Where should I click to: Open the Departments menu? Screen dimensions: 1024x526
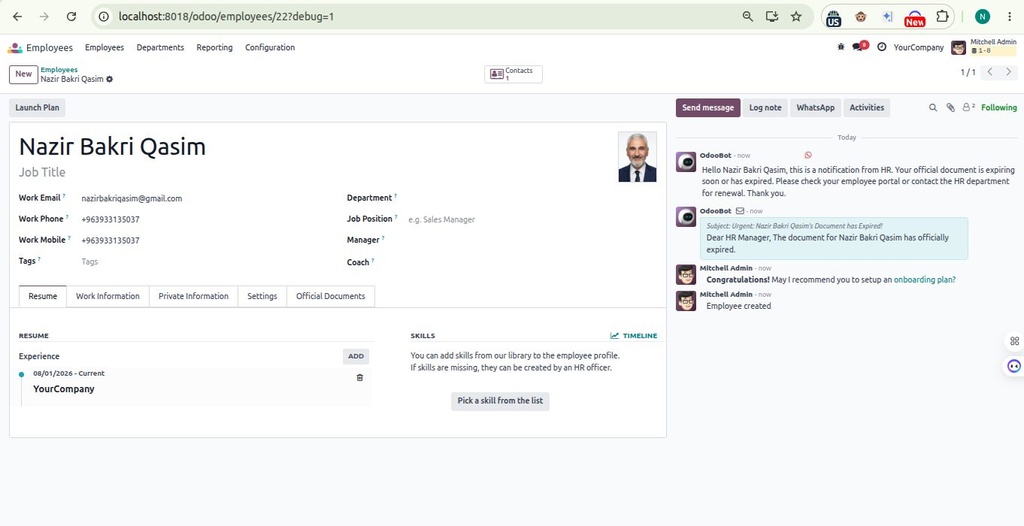[160, 48]
